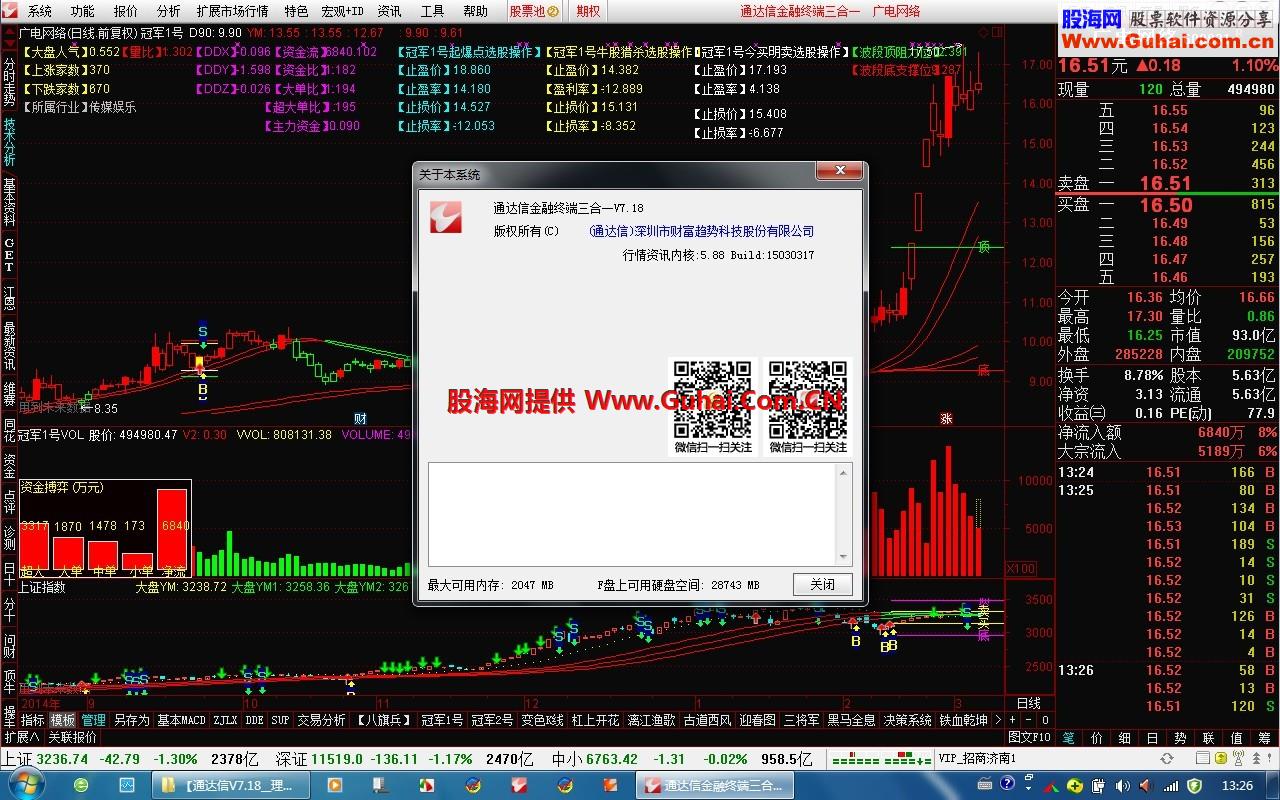Open the 深圳市财富趋势科技 company link

tap(702, 231)
